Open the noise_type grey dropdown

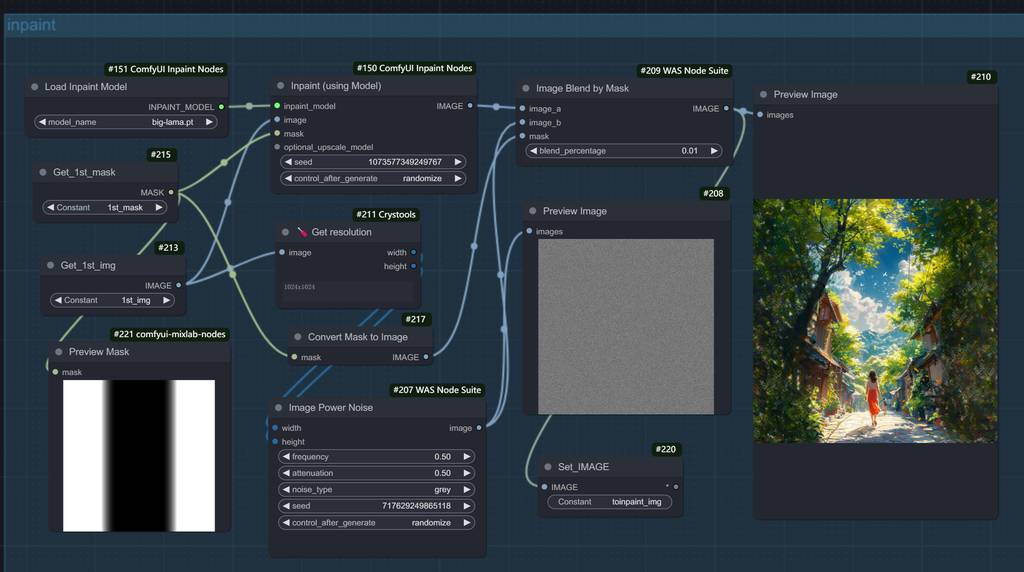click(x=377, y=490)
